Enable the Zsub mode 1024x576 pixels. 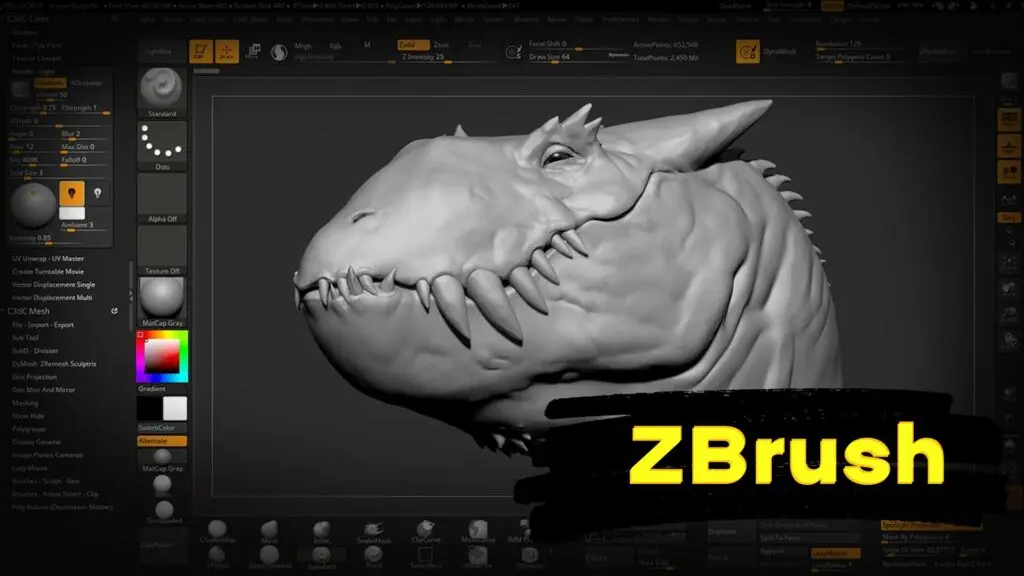coord(441,45)
